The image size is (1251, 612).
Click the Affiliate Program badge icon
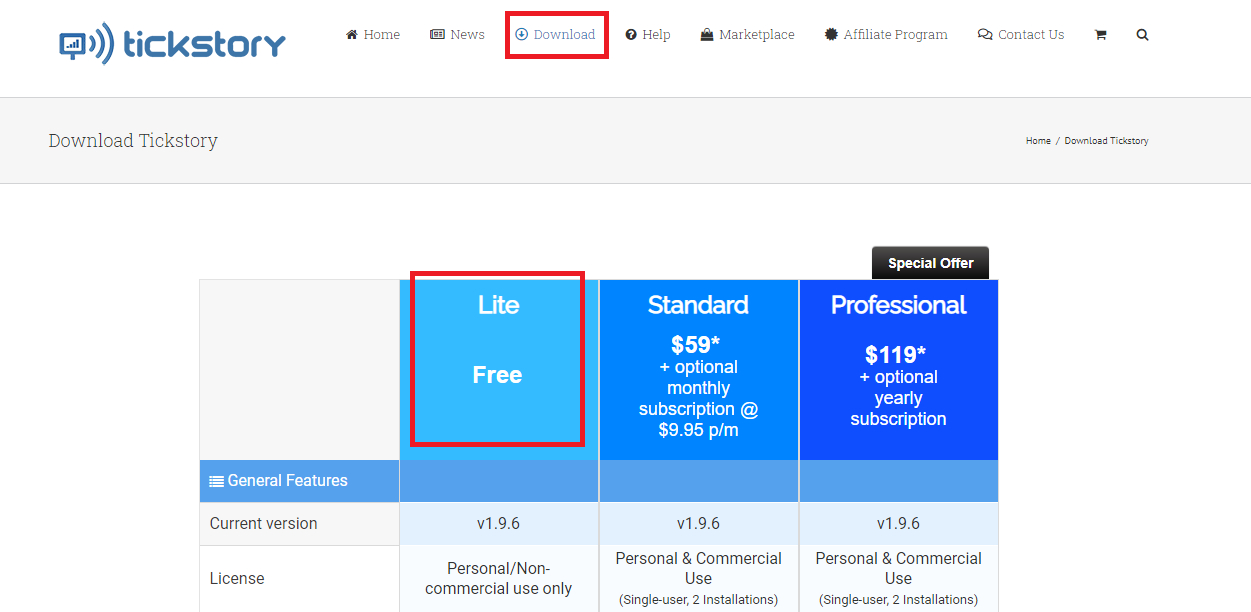click(831, 35)
